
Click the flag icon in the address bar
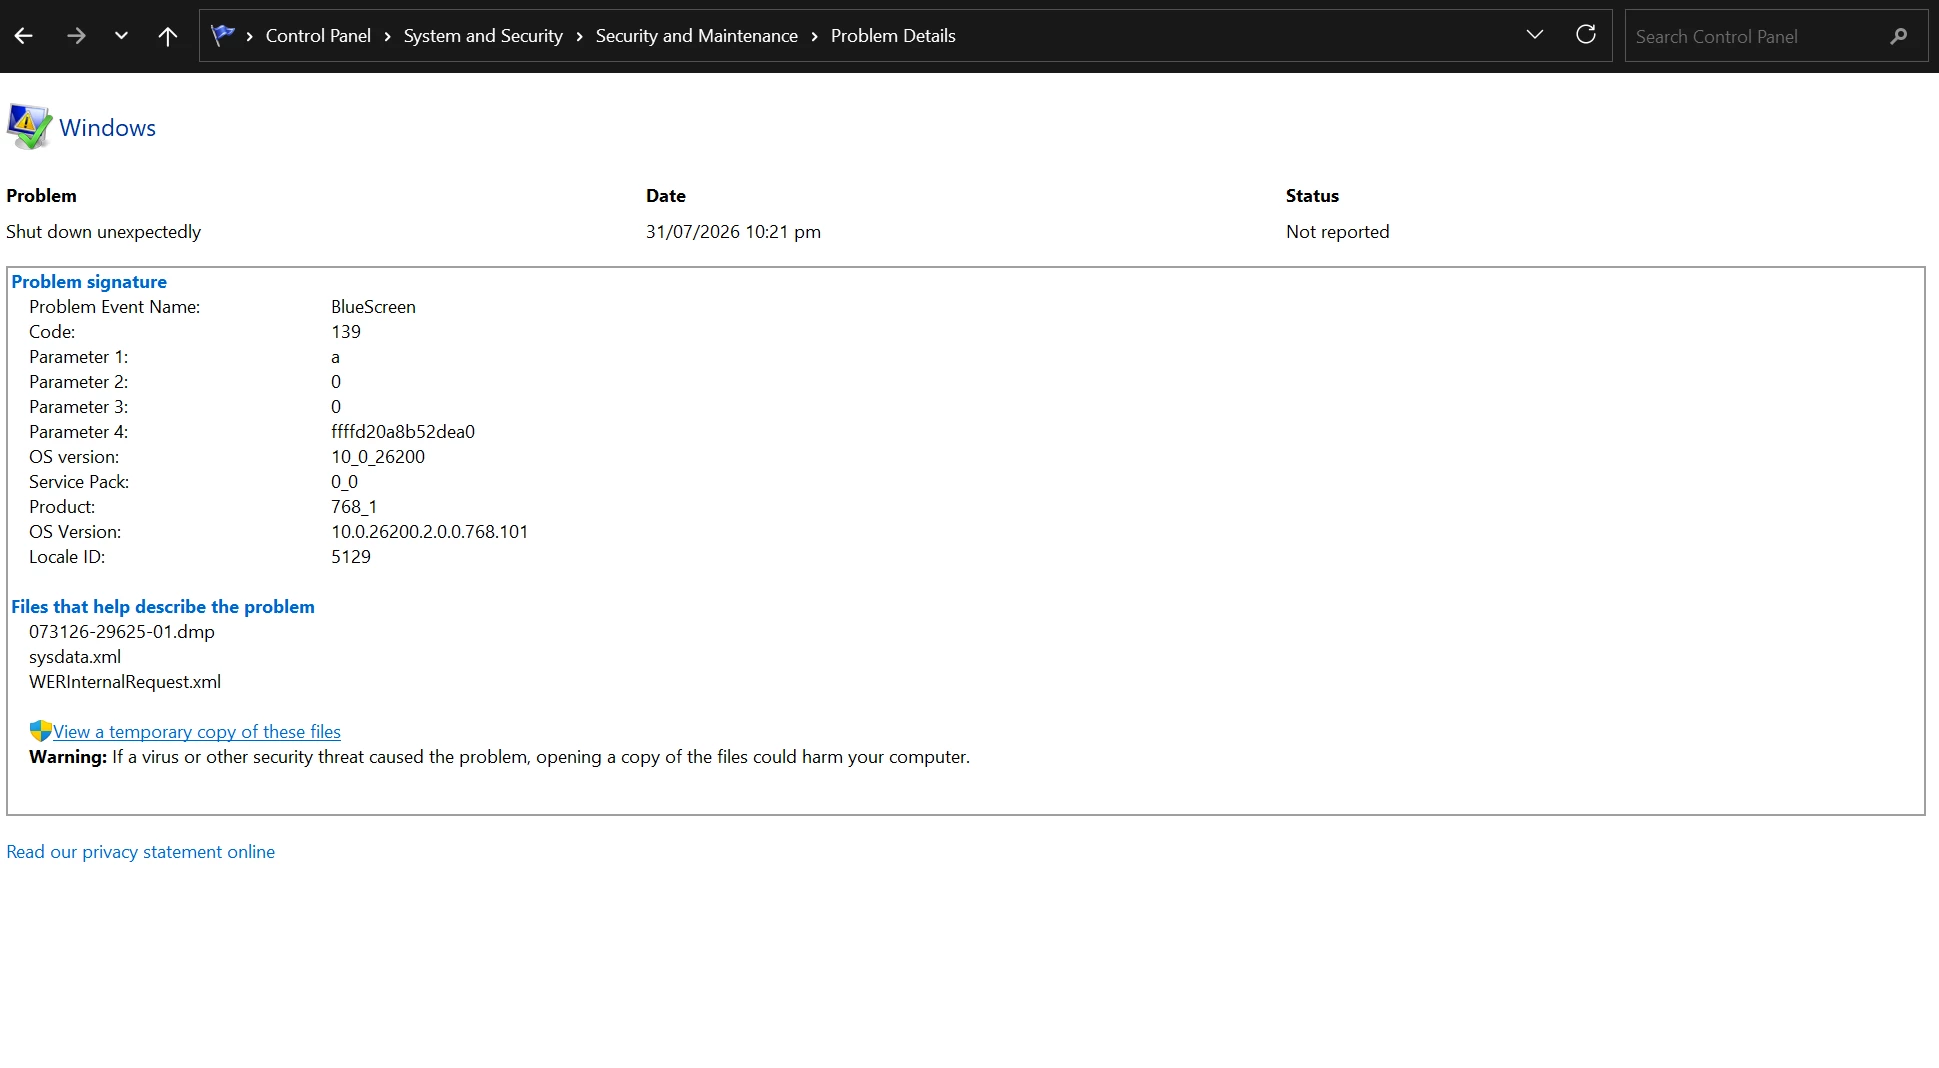(x=223, y=35)
